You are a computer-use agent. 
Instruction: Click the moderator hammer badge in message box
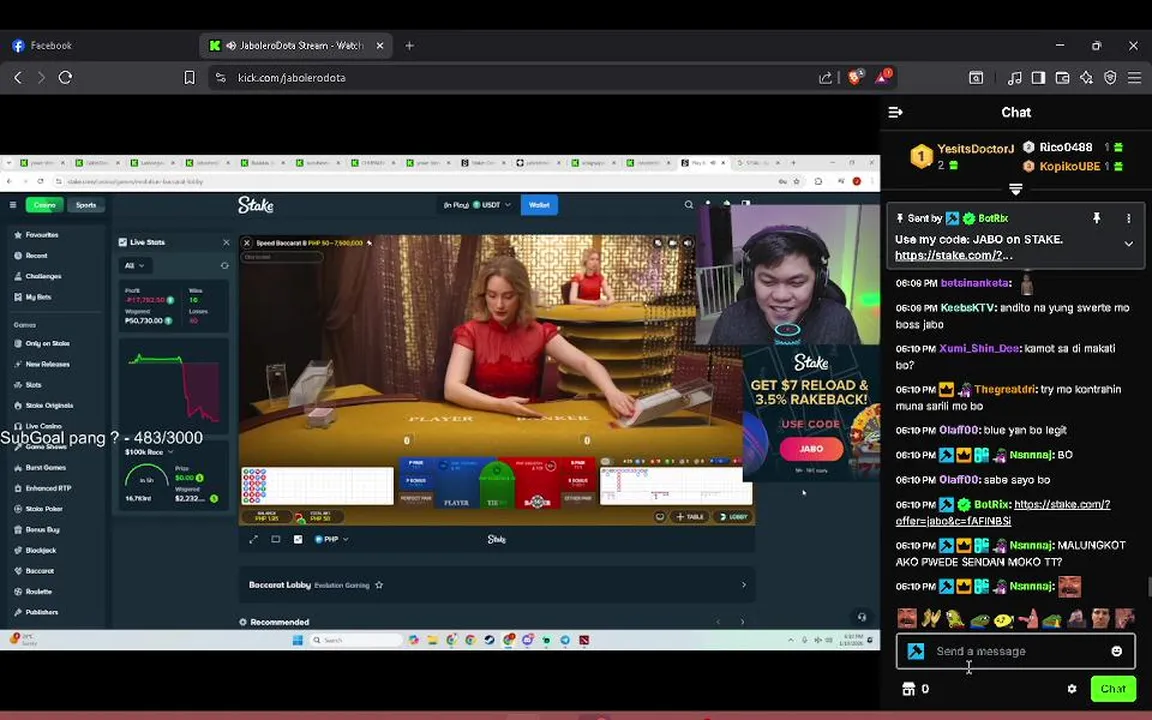[x=915, y=651]
